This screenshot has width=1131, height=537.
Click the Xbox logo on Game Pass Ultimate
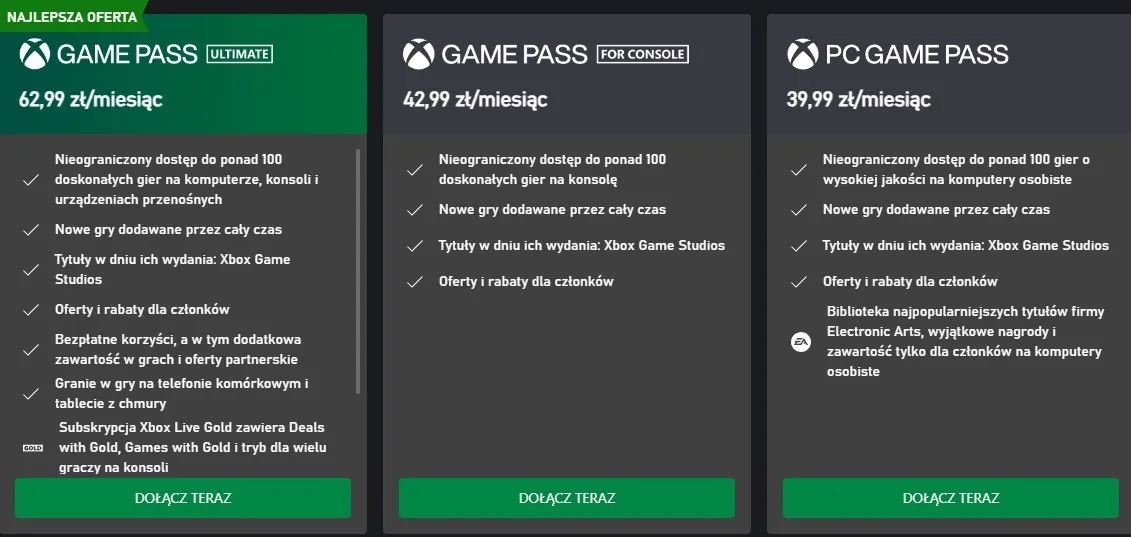[x=34, y=54]
